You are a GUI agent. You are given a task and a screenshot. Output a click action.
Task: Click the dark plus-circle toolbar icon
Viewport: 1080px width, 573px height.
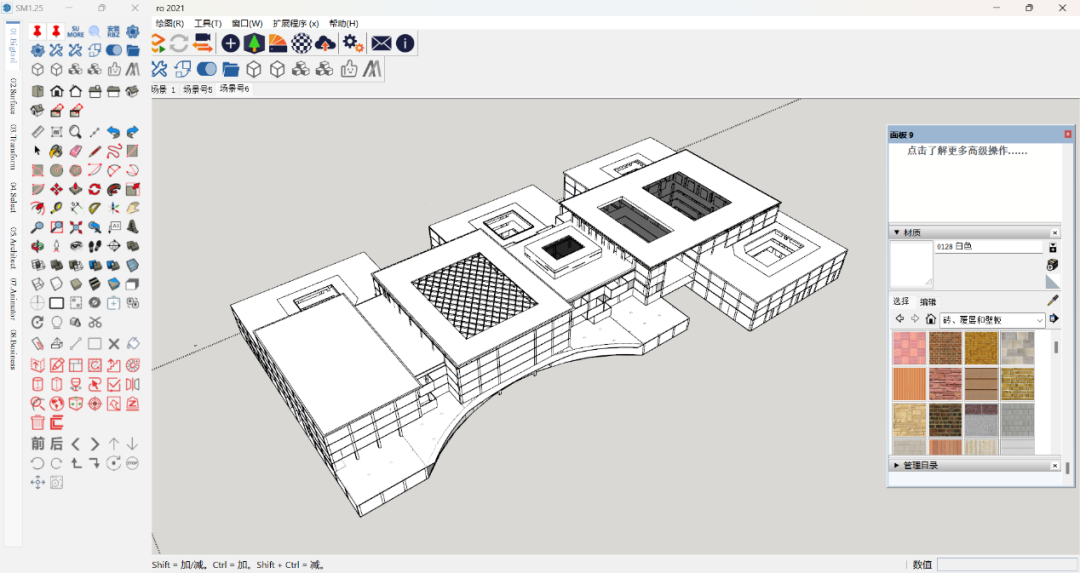(230, 43)
